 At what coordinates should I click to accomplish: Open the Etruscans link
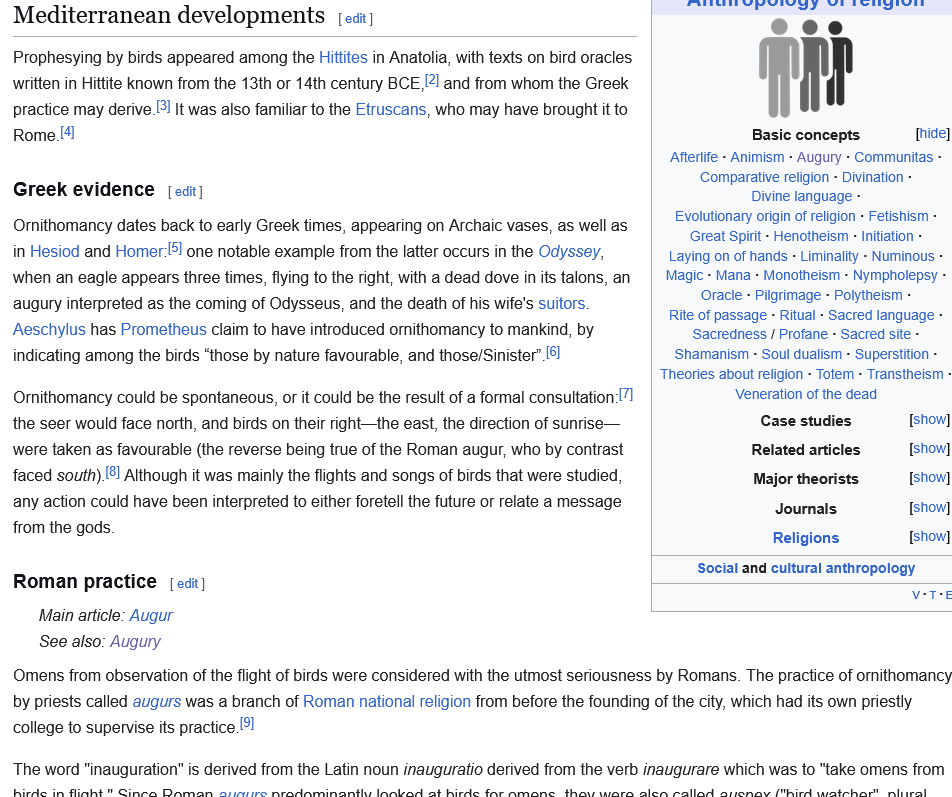(x=391, y=110)
